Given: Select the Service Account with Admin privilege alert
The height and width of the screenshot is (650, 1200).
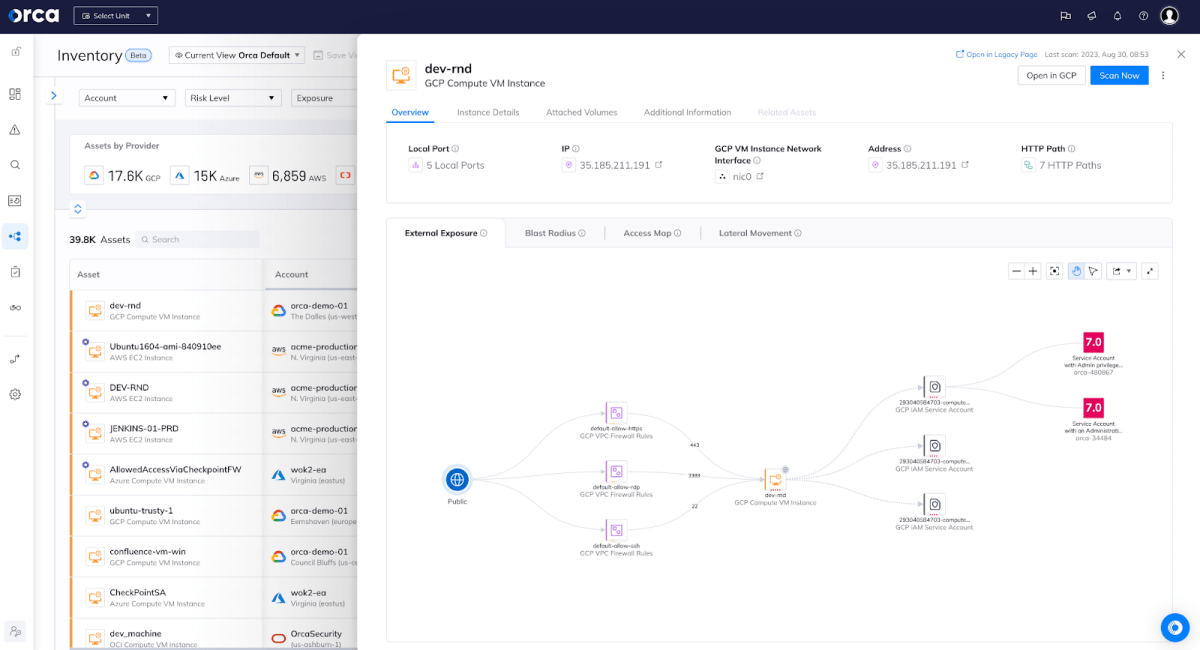Looking at the screenshot, I should [x=1093, y=342].
